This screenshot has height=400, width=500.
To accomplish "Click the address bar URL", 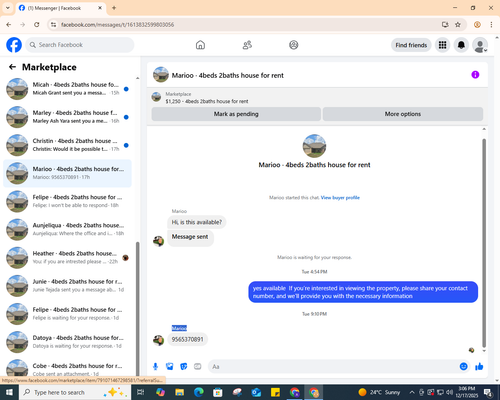I will pyautogui.click(x=117, y=25).
